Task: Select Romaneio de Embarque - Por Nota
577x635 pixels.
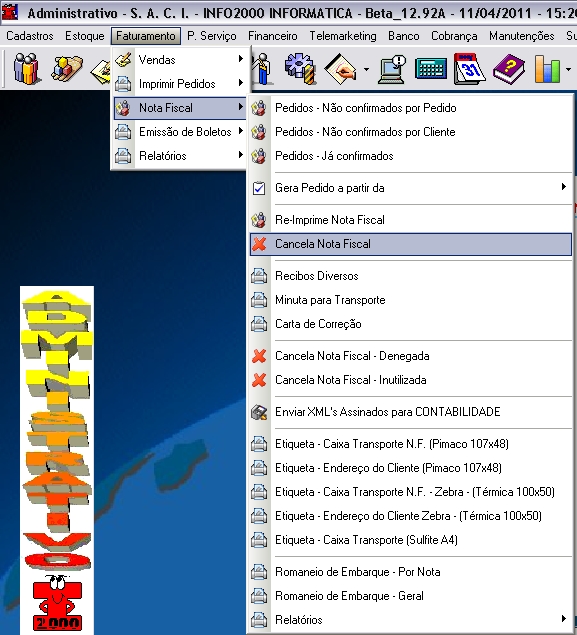Action: point(411,572)
